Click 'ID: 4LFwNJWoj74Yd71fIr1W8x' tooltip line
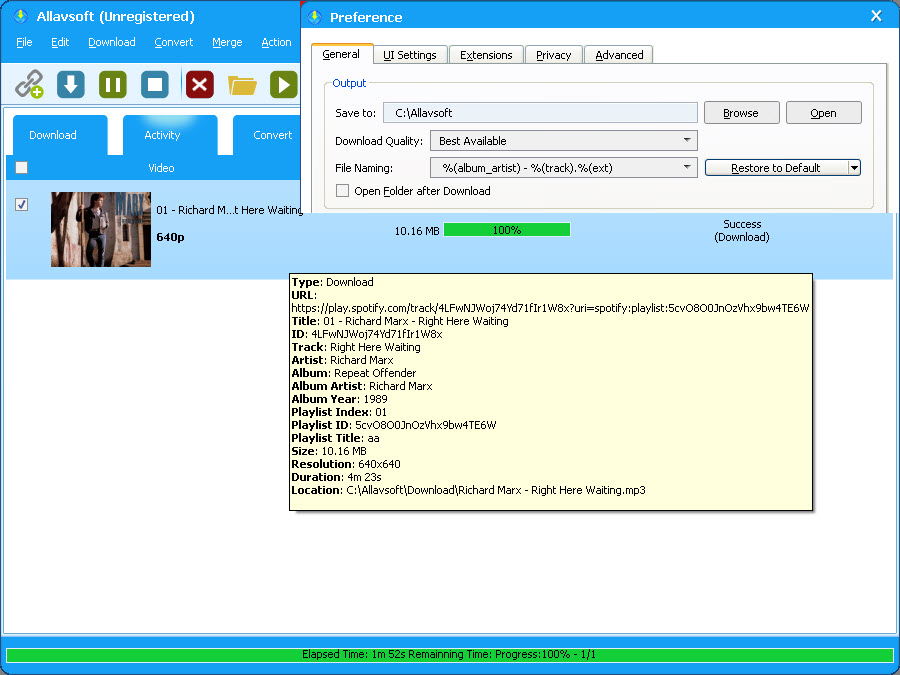Viewport: 900px width, 675px height. [x=367, y=334]
